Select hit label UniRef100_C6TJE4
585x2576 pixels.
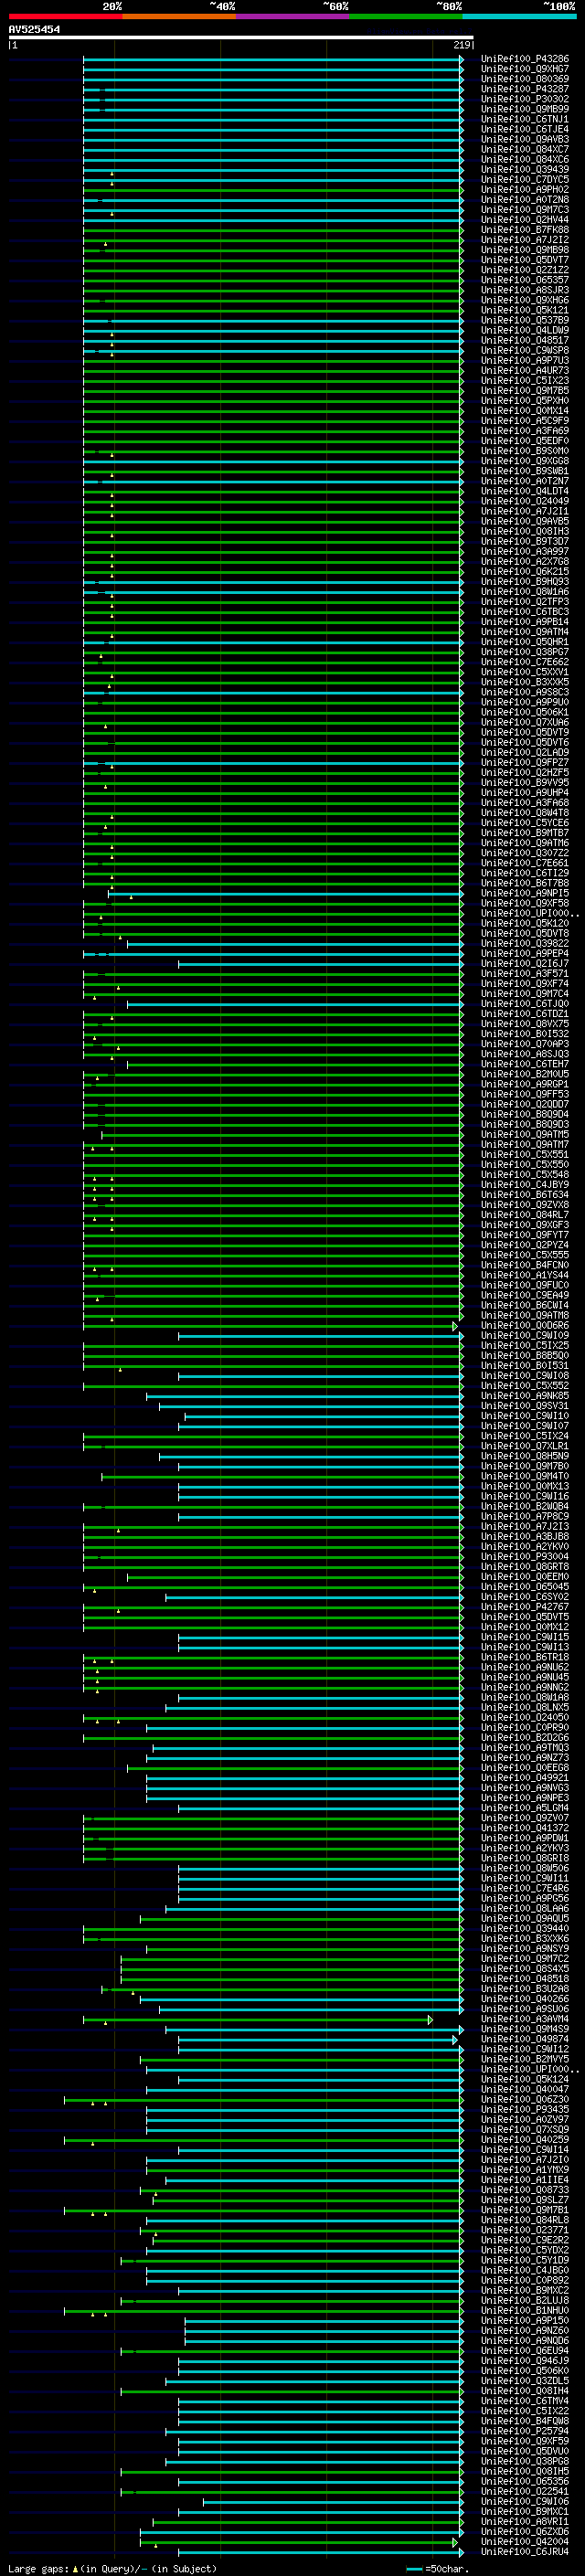click(x=525, y=129)
